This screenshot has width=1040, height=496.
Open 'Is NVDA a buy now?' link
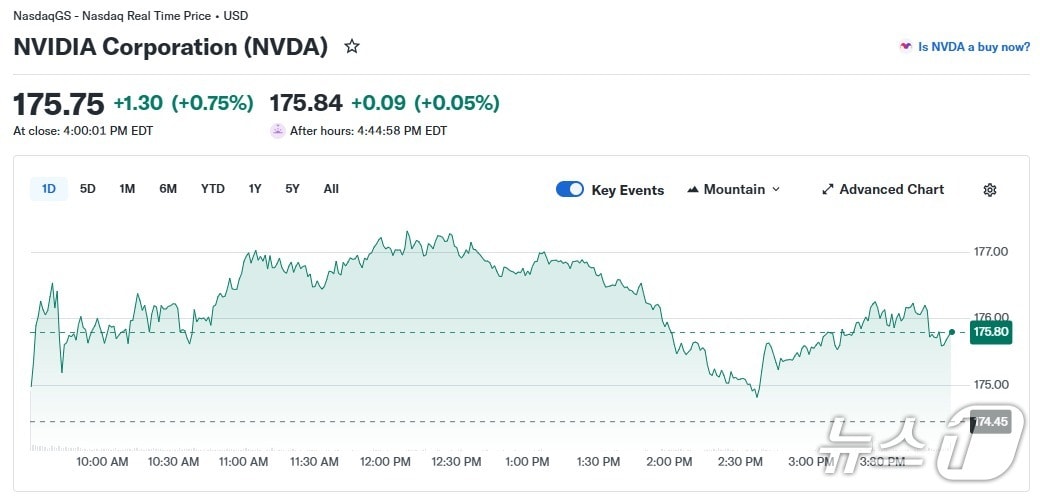coord(973,47)
